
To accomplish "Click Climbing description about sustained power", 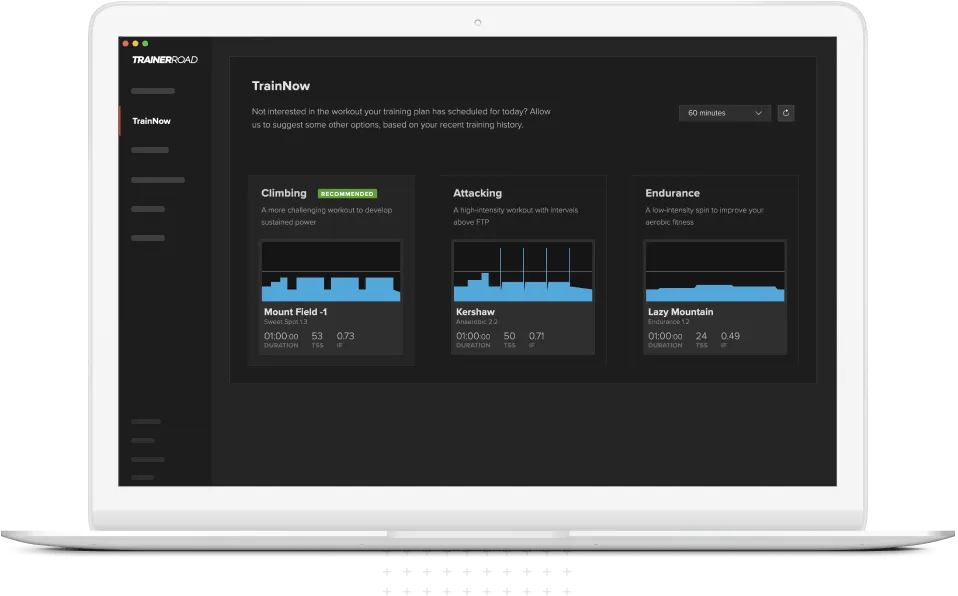I will coord(327,216).
